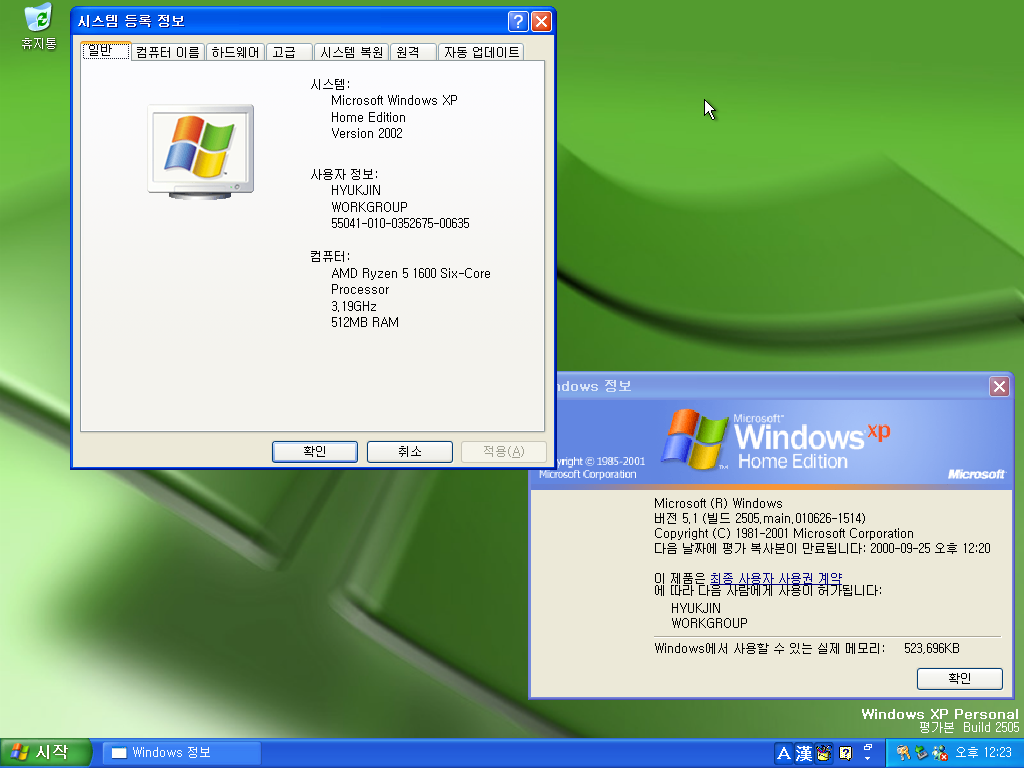1024x768 pixels.
Task: Switch to the 컴퓨터 이름 tab
Action: 168,52
